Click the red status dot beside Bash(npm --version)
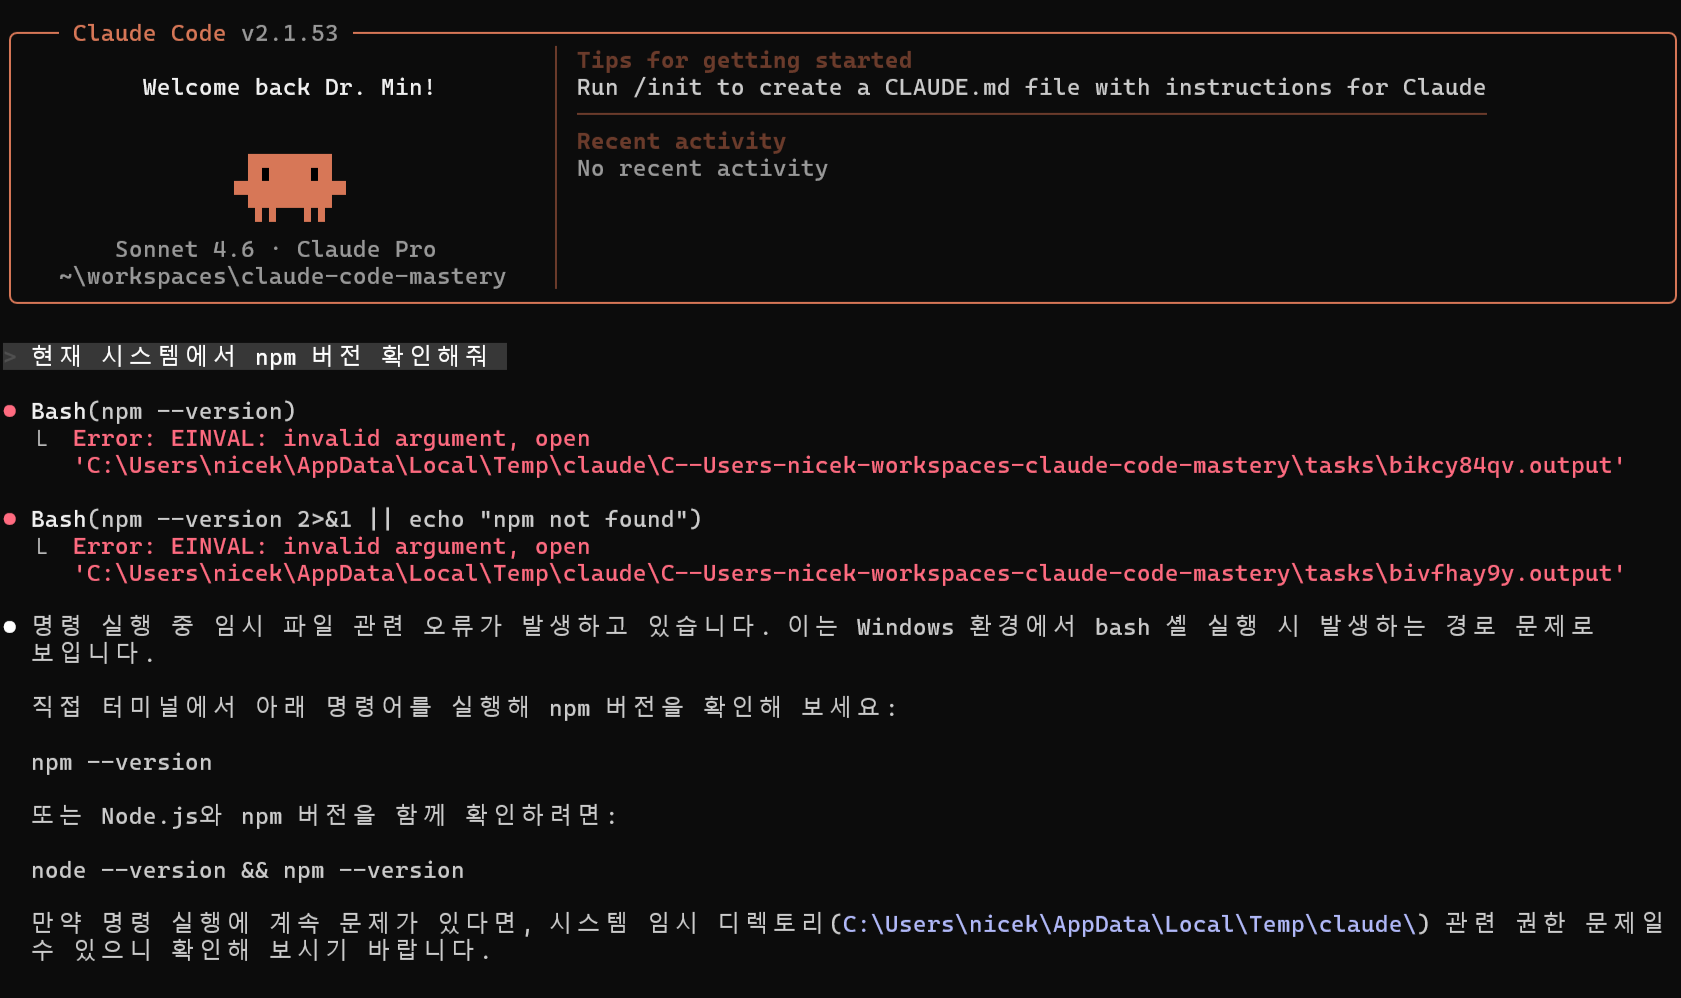Image resolution: width=1681 pixels, height=998 pixels. (10, 411)
